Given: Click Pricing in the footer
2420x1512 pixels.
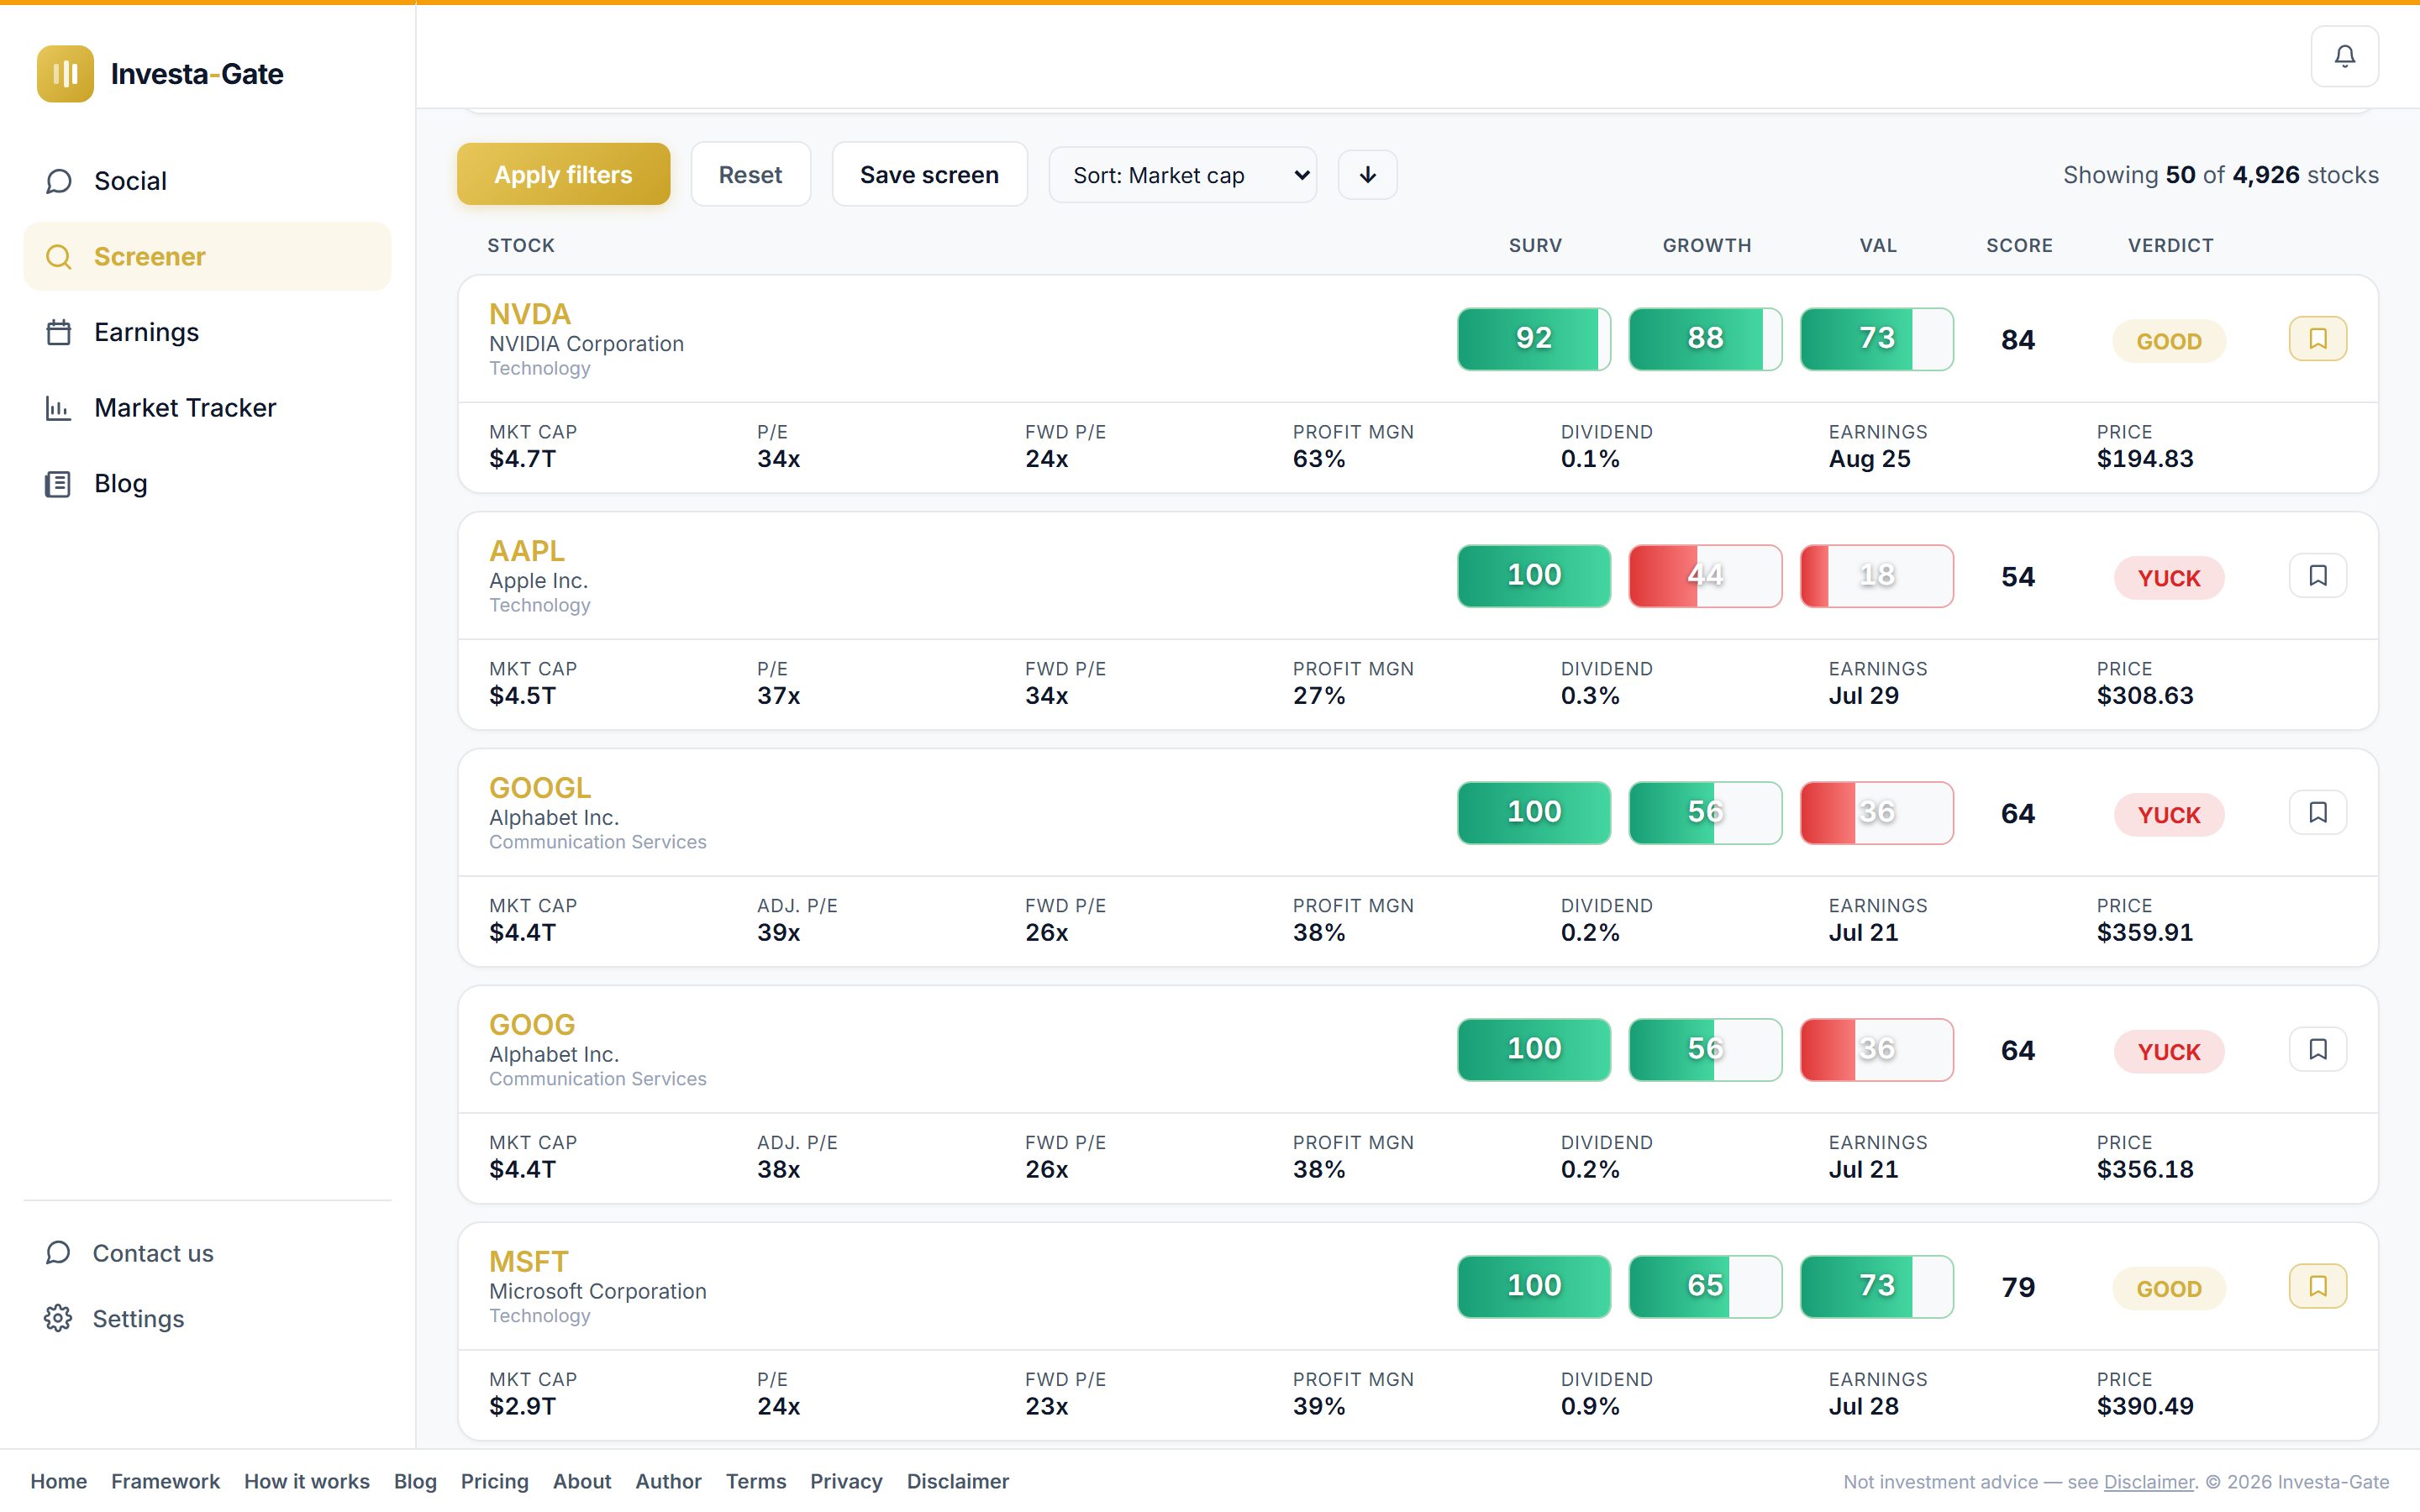Looking at the screenshot, I should [x=494, y=1481].
